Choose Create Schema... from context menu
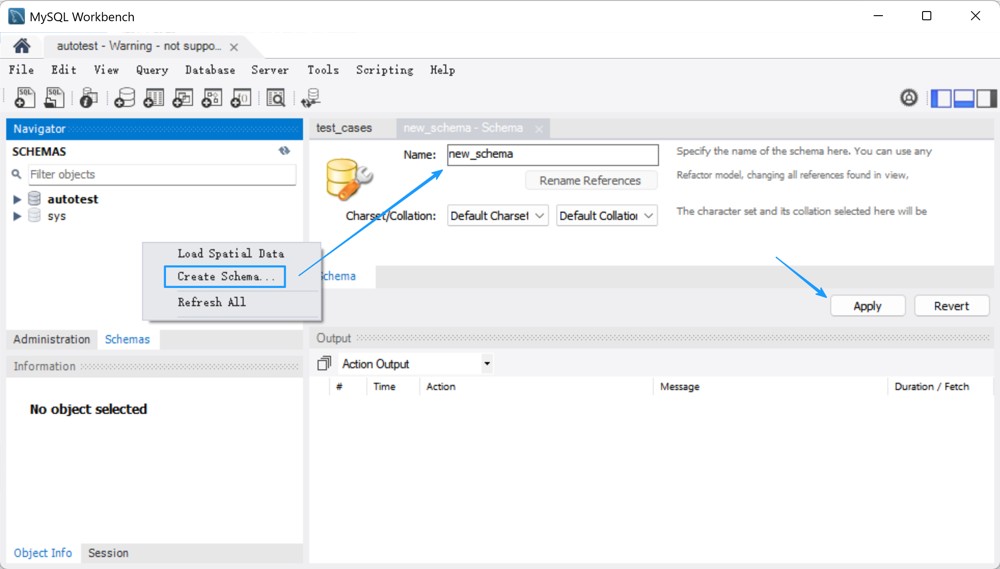The height and width of the screenshot is (569, 1000). pyautogui.click(x=225, y=276)
